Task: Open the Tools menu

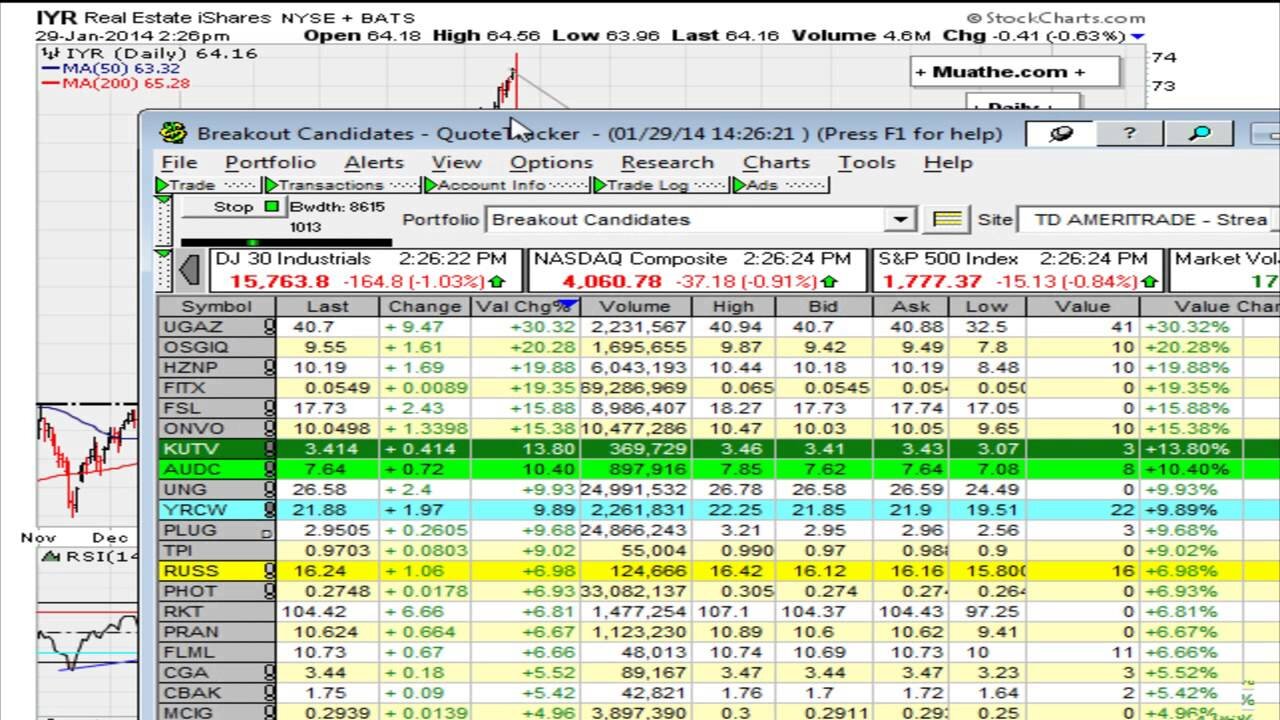Action: point(866,162)
